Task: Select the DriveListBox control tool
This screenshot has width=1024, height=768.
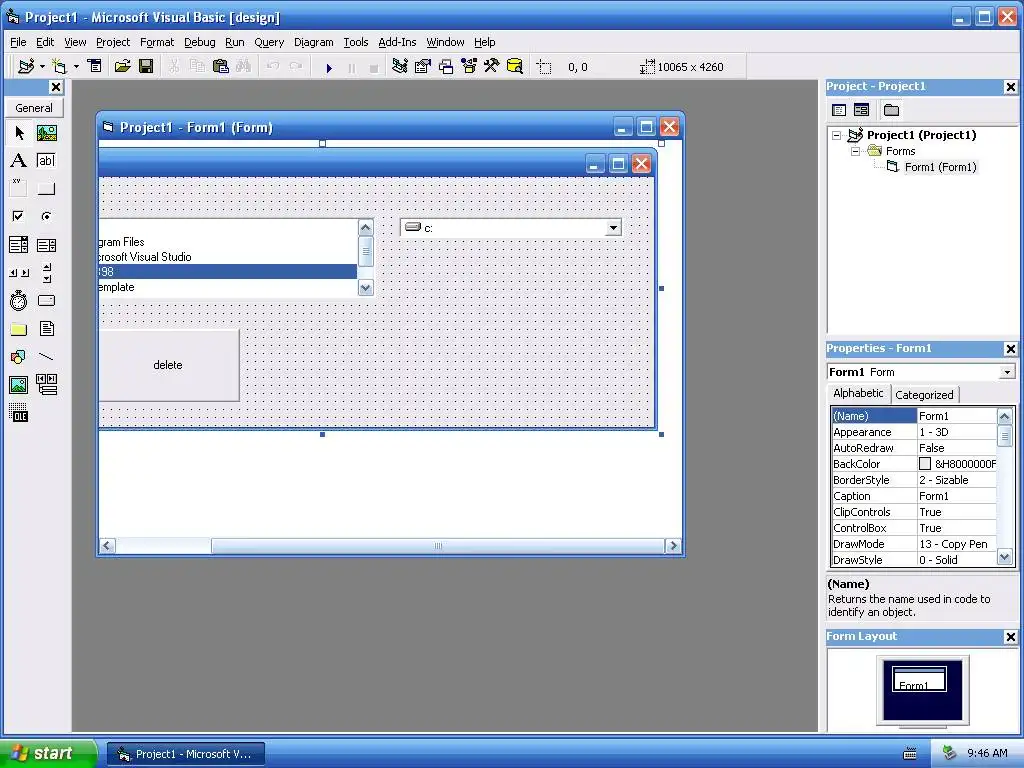Action: pos(46,300)
